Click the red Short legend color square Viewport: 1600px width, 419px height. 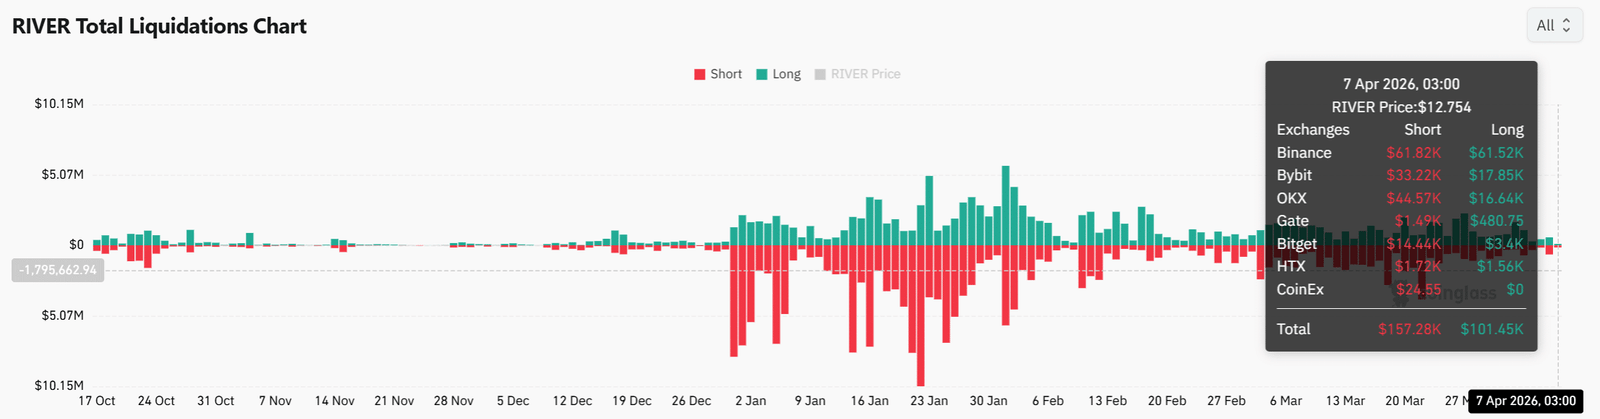(x=700, y=74)
